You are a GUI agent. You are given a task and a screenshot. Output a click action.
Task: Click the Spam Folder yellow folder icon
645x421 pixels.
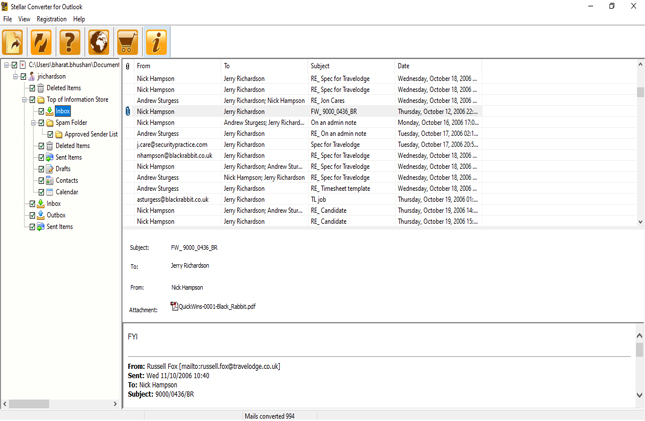(x=50, y=123)
